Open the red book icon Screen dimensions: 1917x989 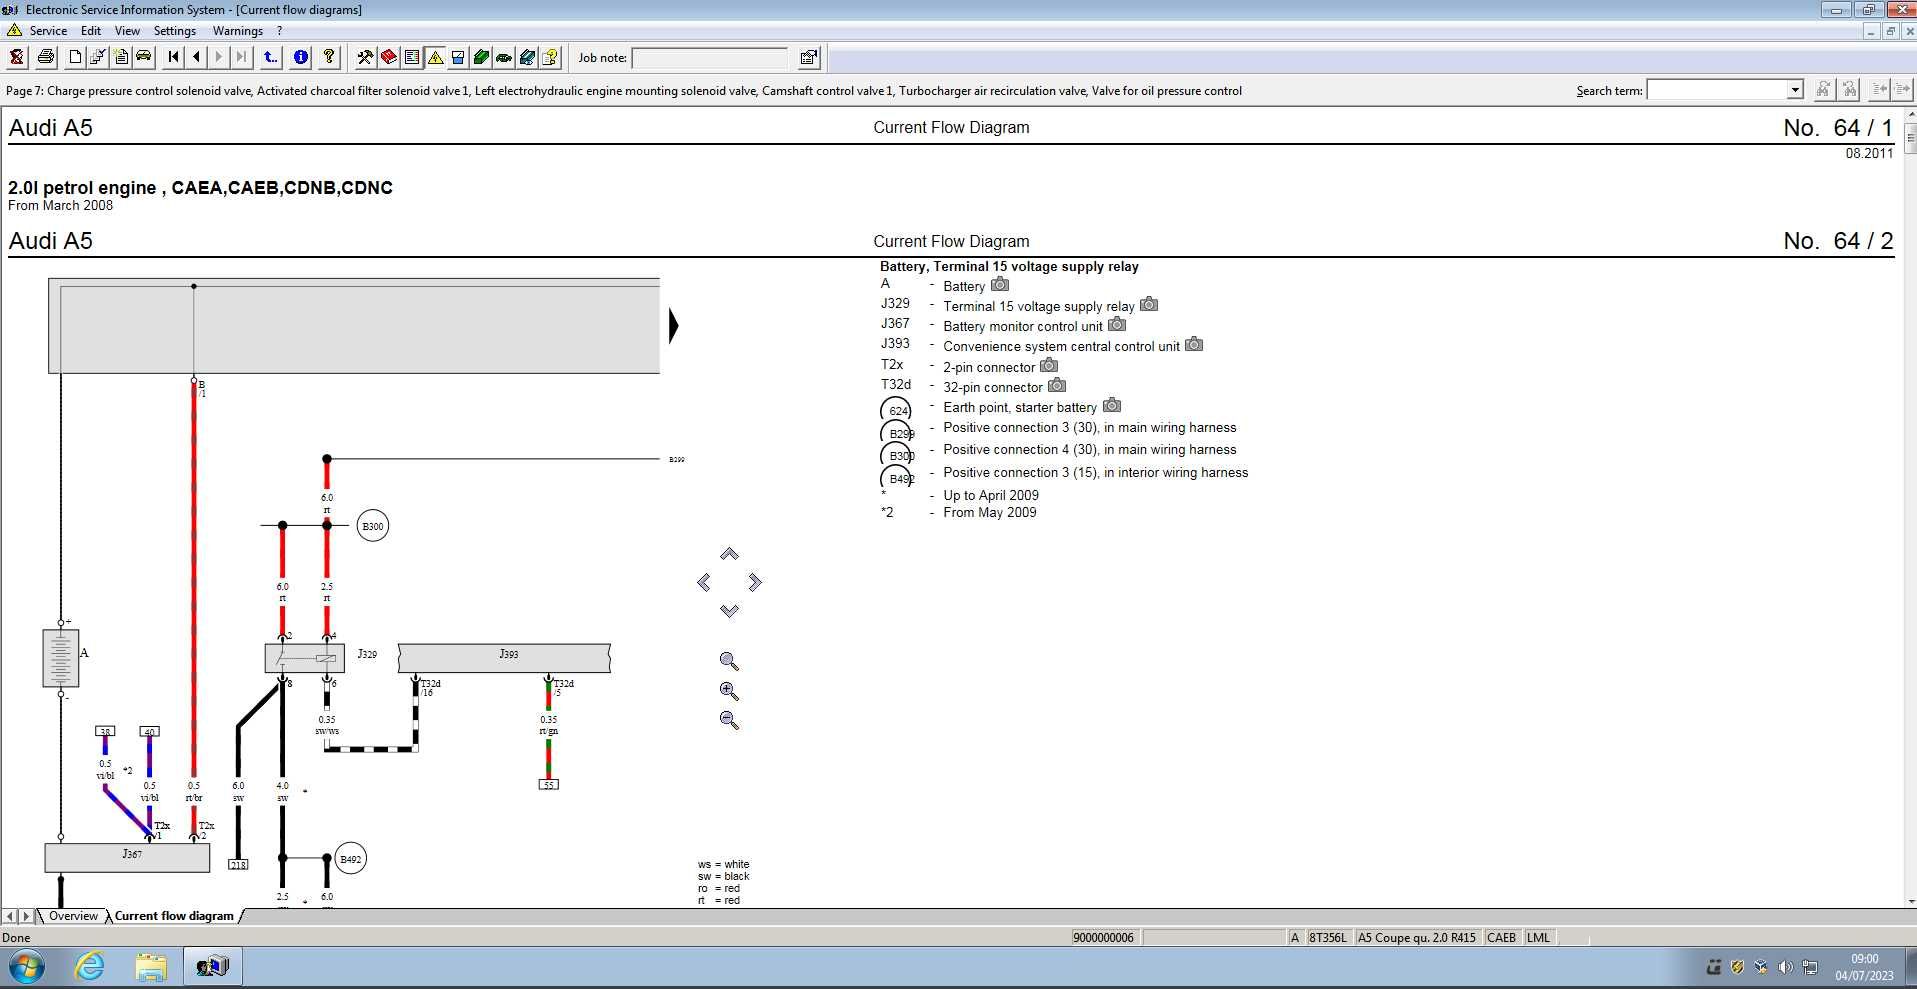pos(388,57)
